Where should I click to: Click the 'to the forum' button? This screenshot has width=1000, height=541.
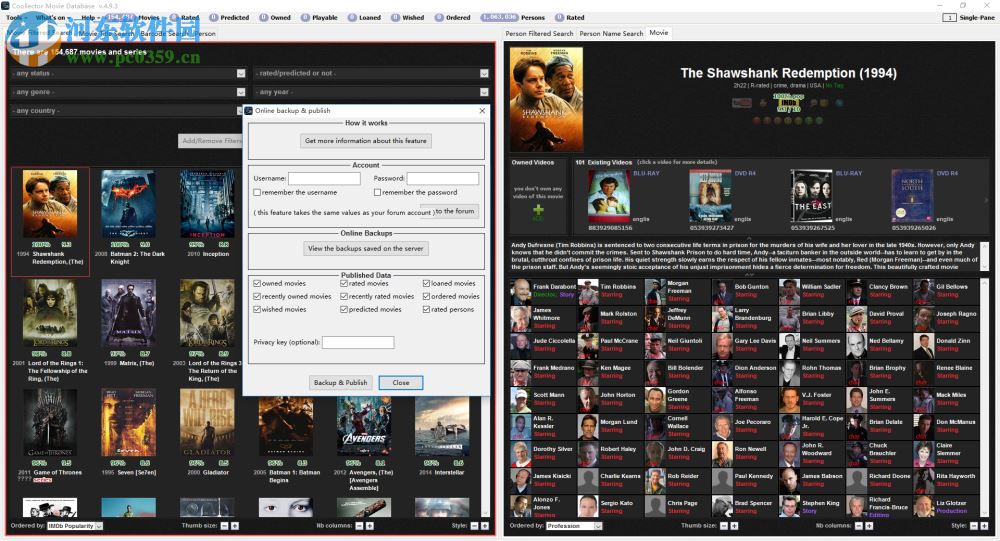click(455, 211)
